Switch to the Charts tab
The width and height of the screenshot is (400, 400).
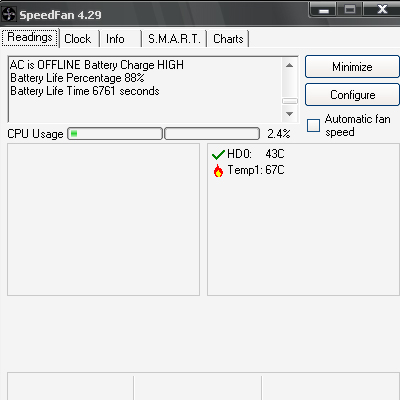click(x=228, y=39)
